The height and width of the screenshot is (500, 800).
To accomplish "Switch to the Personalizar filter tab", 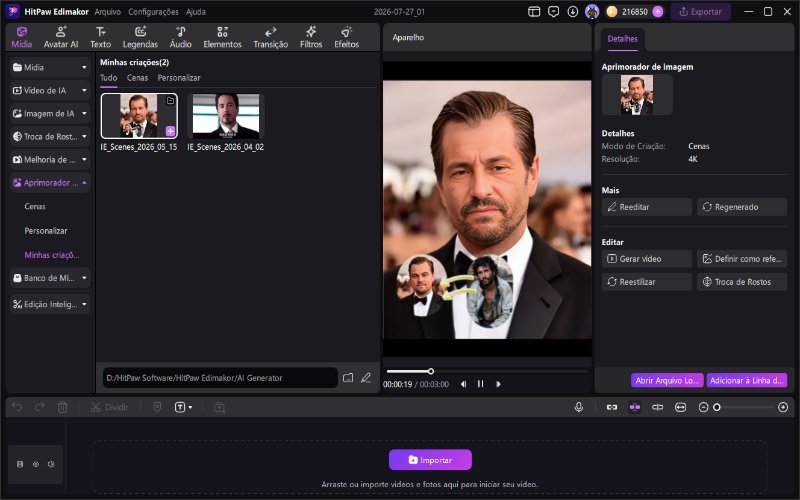I will point(179,78).
